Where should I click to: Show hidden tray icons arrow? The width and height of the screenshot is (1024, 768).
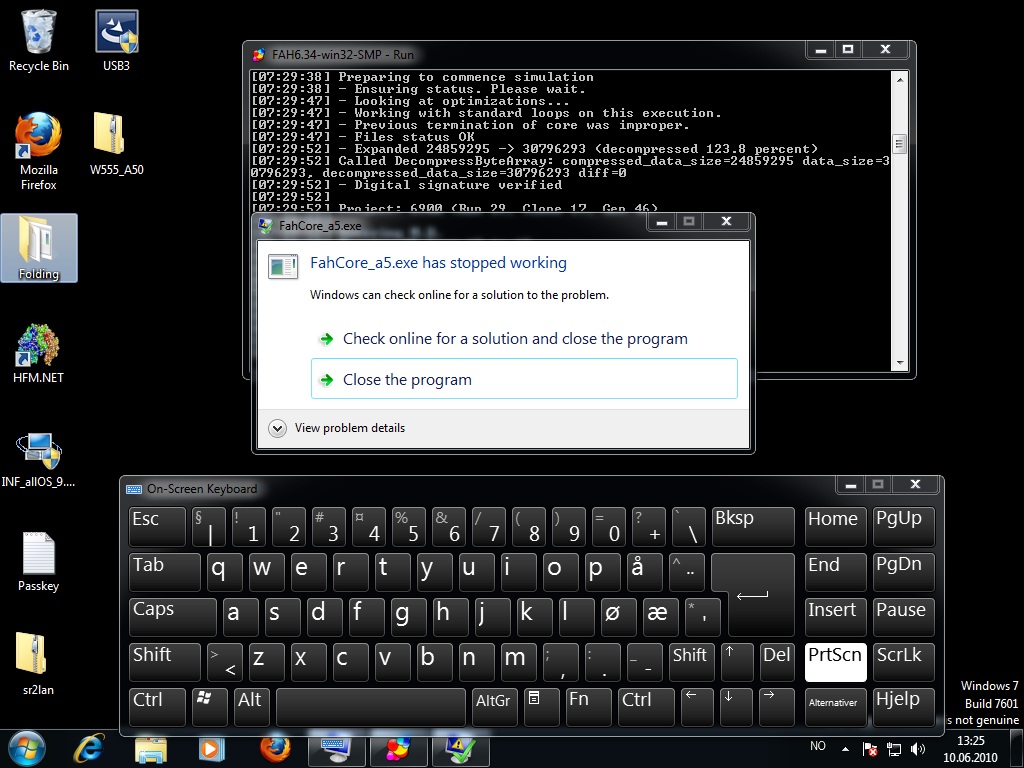point(846,749)
